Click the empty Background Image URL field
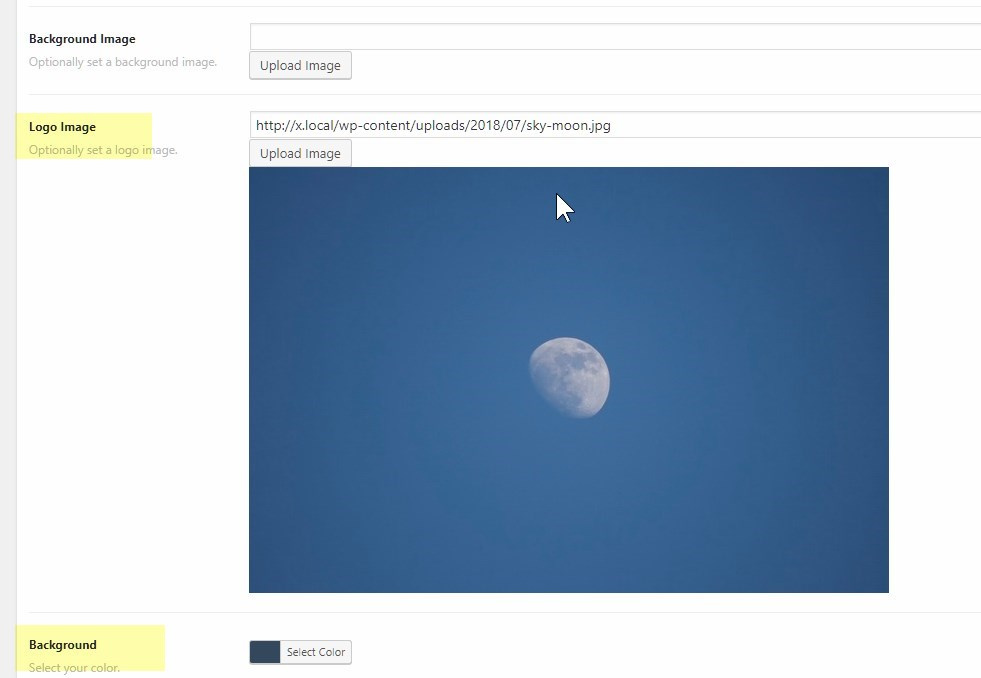Screen dimensions: 981x678 coord(615,37)
